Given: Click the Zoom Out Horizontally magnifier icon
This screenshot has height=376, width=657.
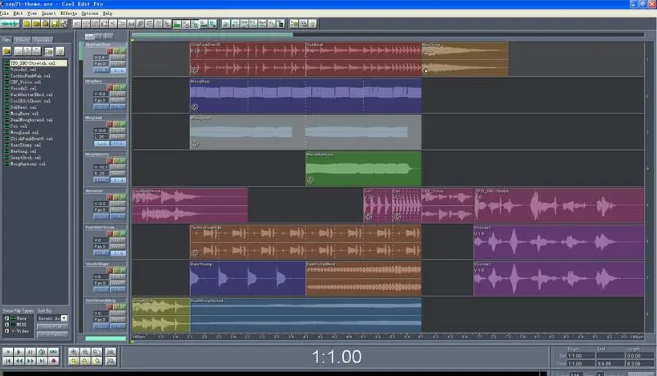Looking at the screenshot, I should 85,352.
